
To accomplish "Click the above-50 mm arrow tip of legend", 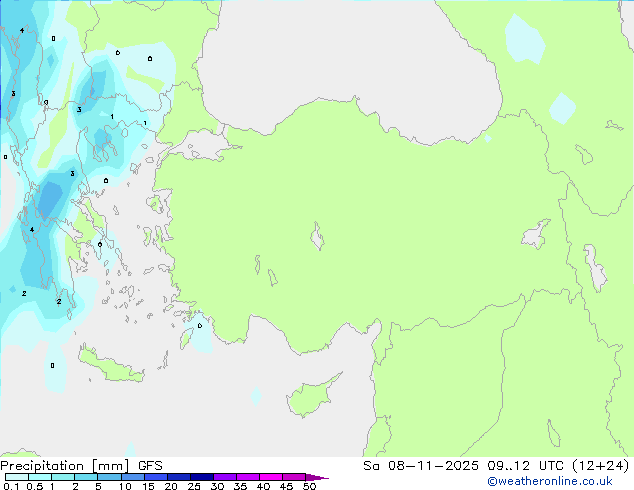I will [x=317, y=477].
